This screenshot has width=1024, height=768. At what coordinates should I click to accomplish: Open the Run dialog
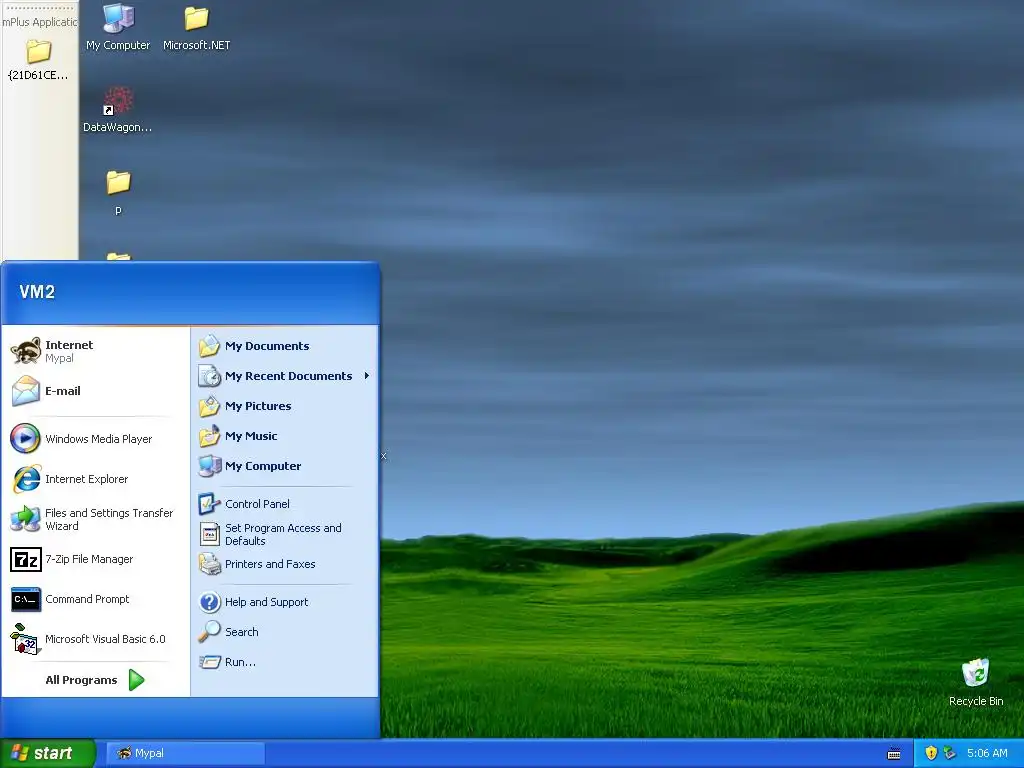[x=285, y=662]
